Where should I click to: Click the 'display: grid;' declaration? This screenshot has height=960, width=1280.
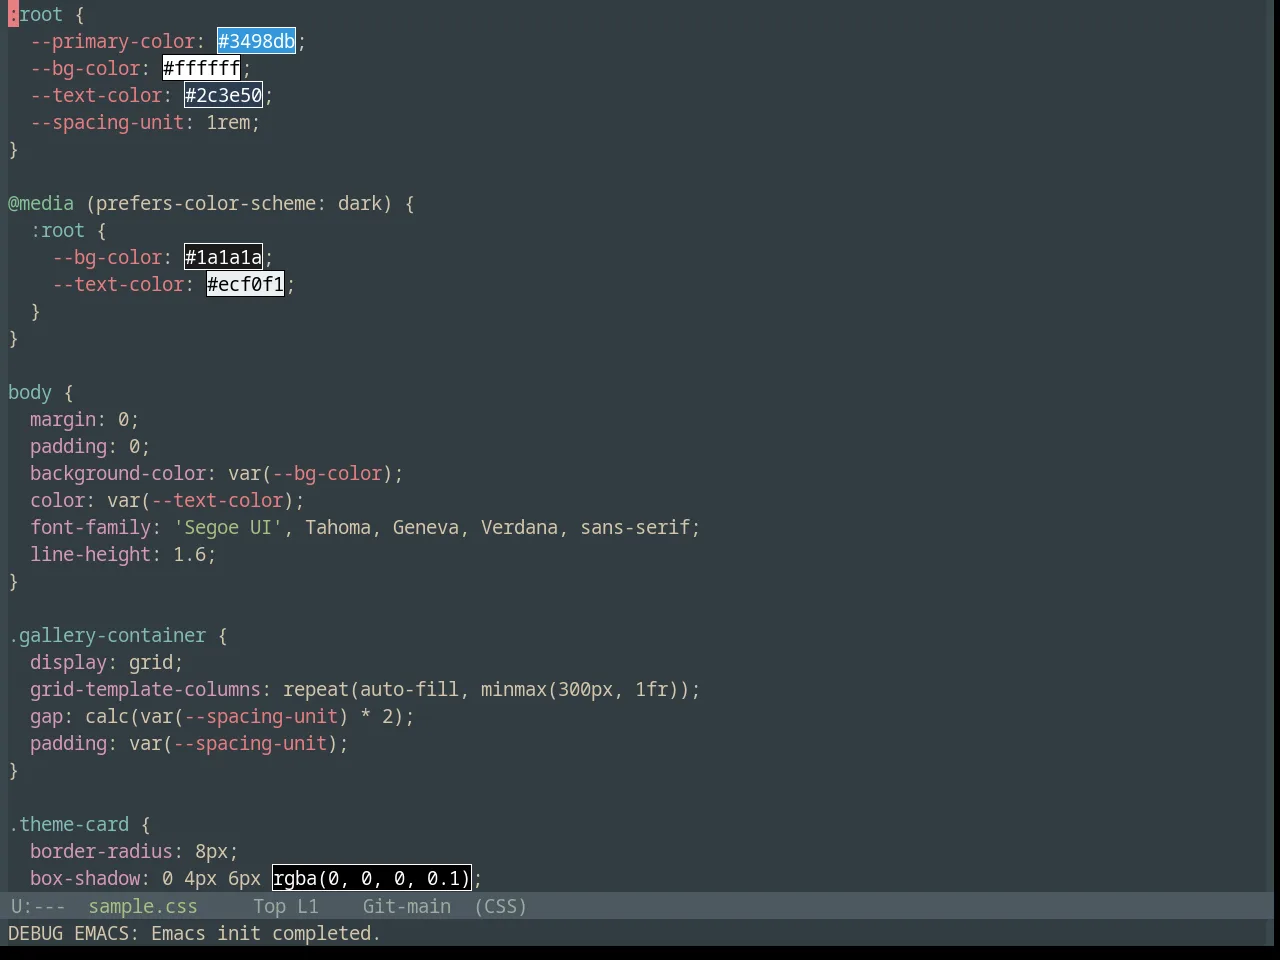click(107, 662)
